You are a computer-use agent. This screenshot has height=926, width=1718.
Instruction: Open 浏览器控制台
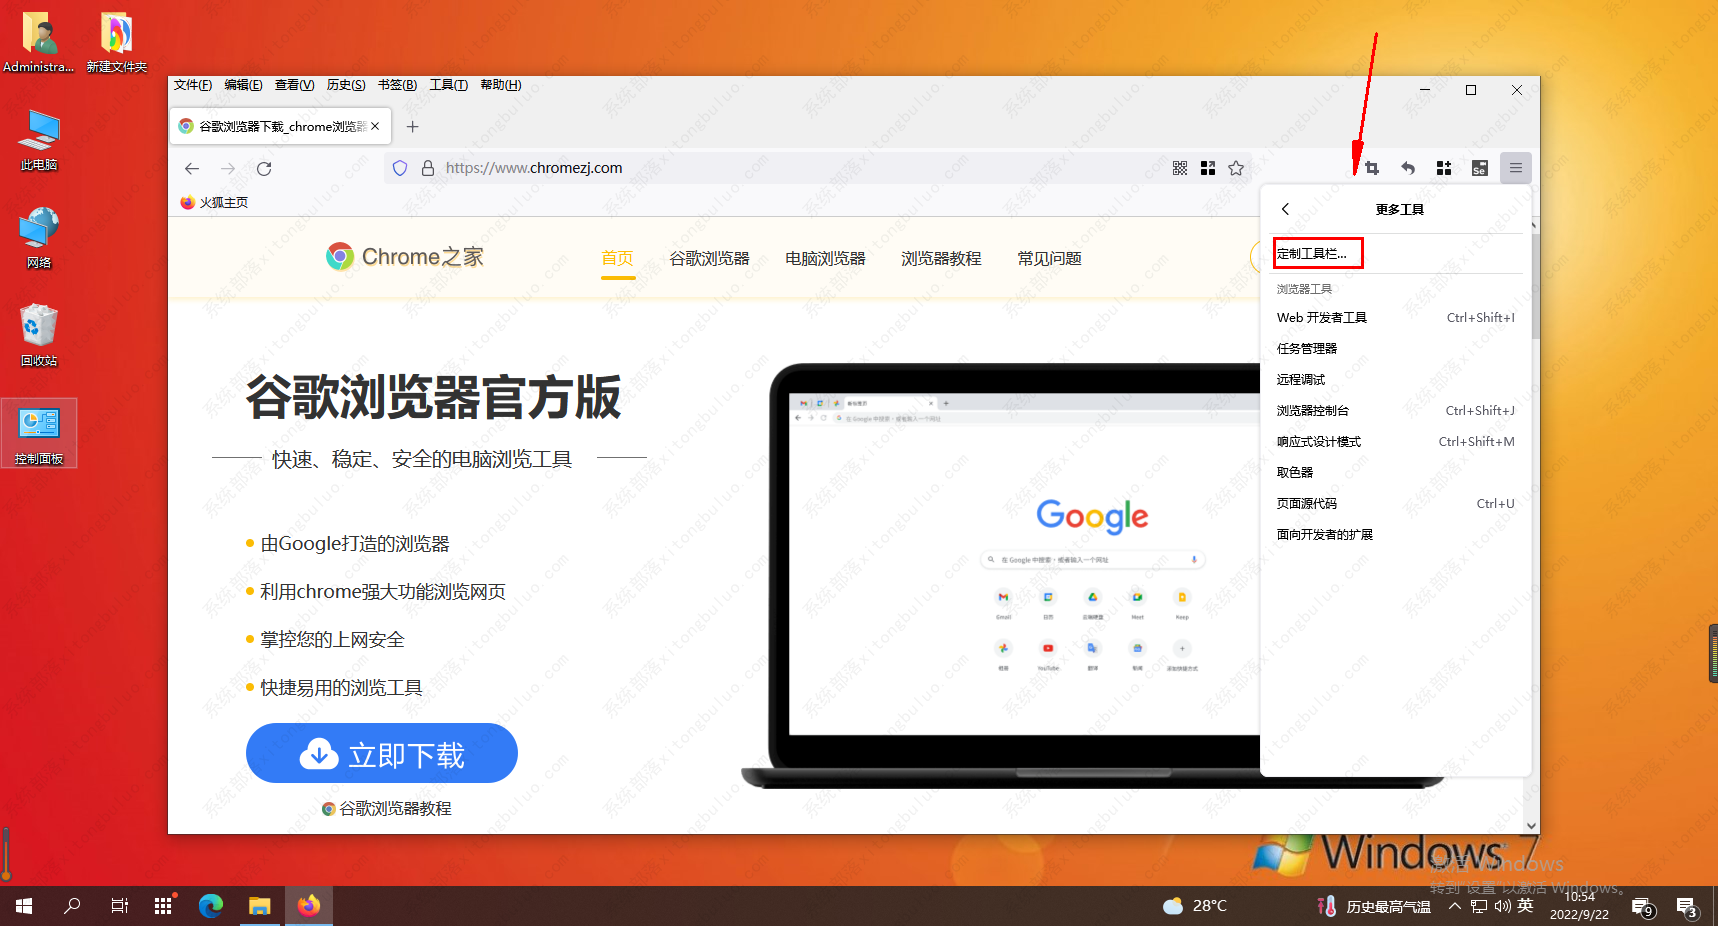1396,411
